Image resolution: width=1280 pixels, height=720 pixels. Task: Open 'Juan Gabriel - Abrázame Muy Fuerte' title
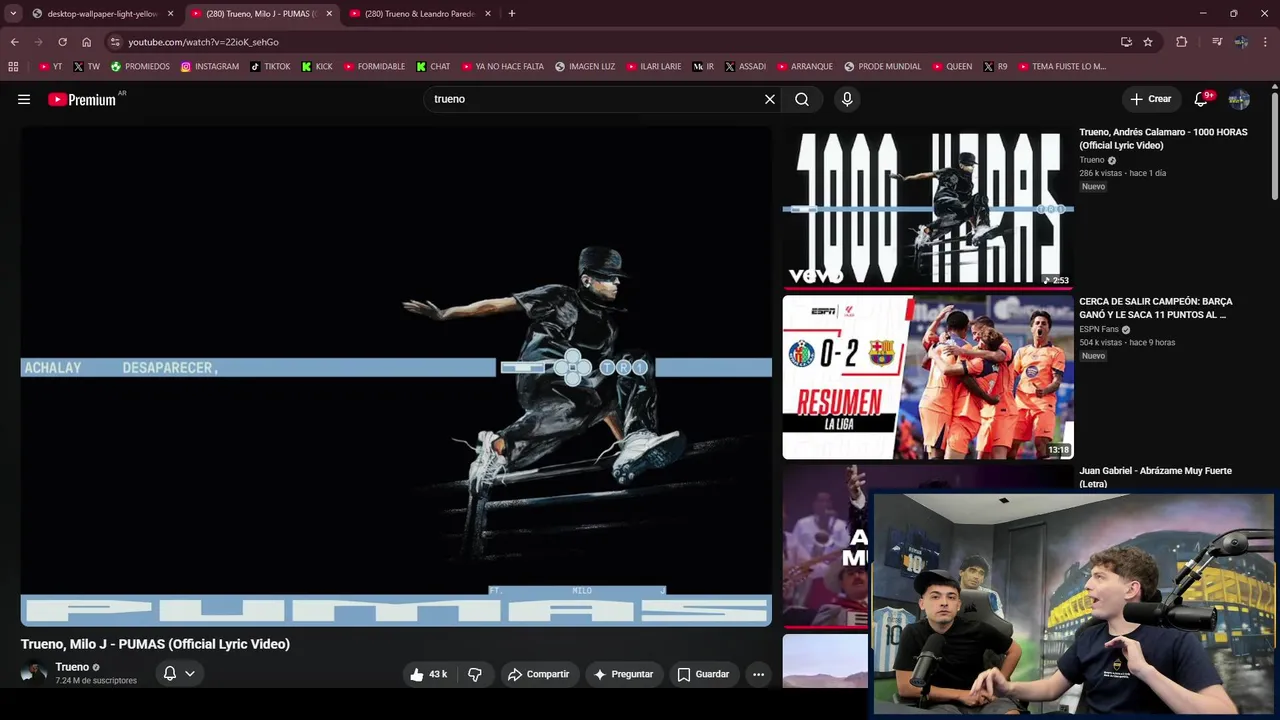coord(1155,477)
